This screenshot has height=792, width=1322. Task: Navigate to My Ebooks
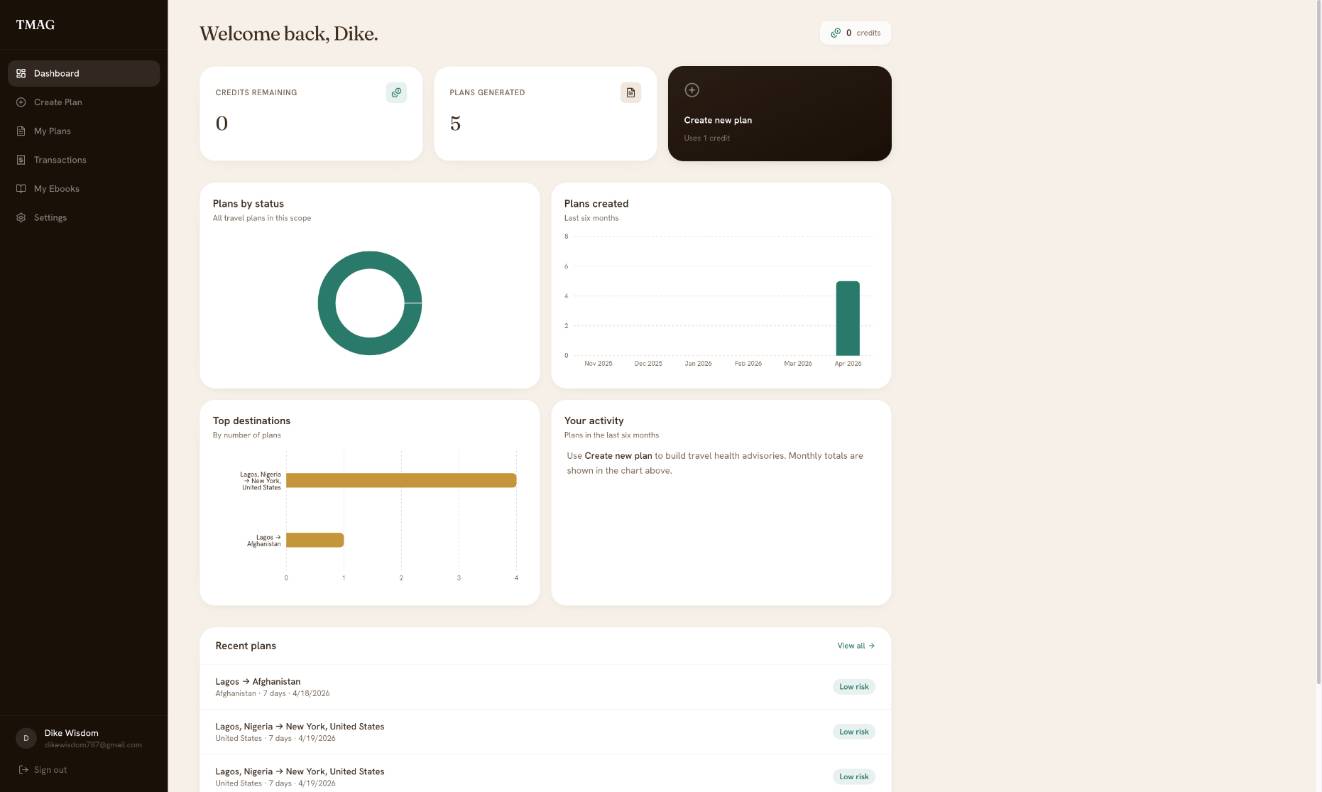pyautogui.click(x=84, y=189)
